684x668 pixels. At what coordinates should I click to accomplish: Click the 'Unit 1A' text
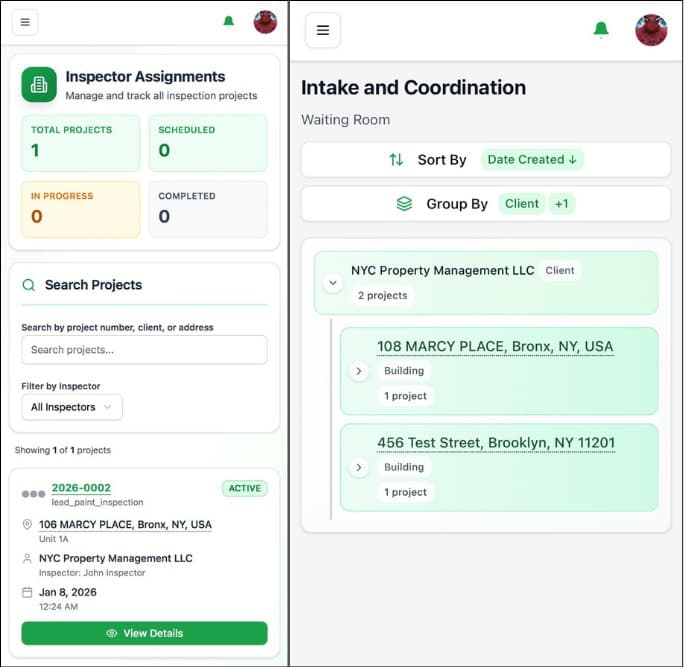(54, 539)
